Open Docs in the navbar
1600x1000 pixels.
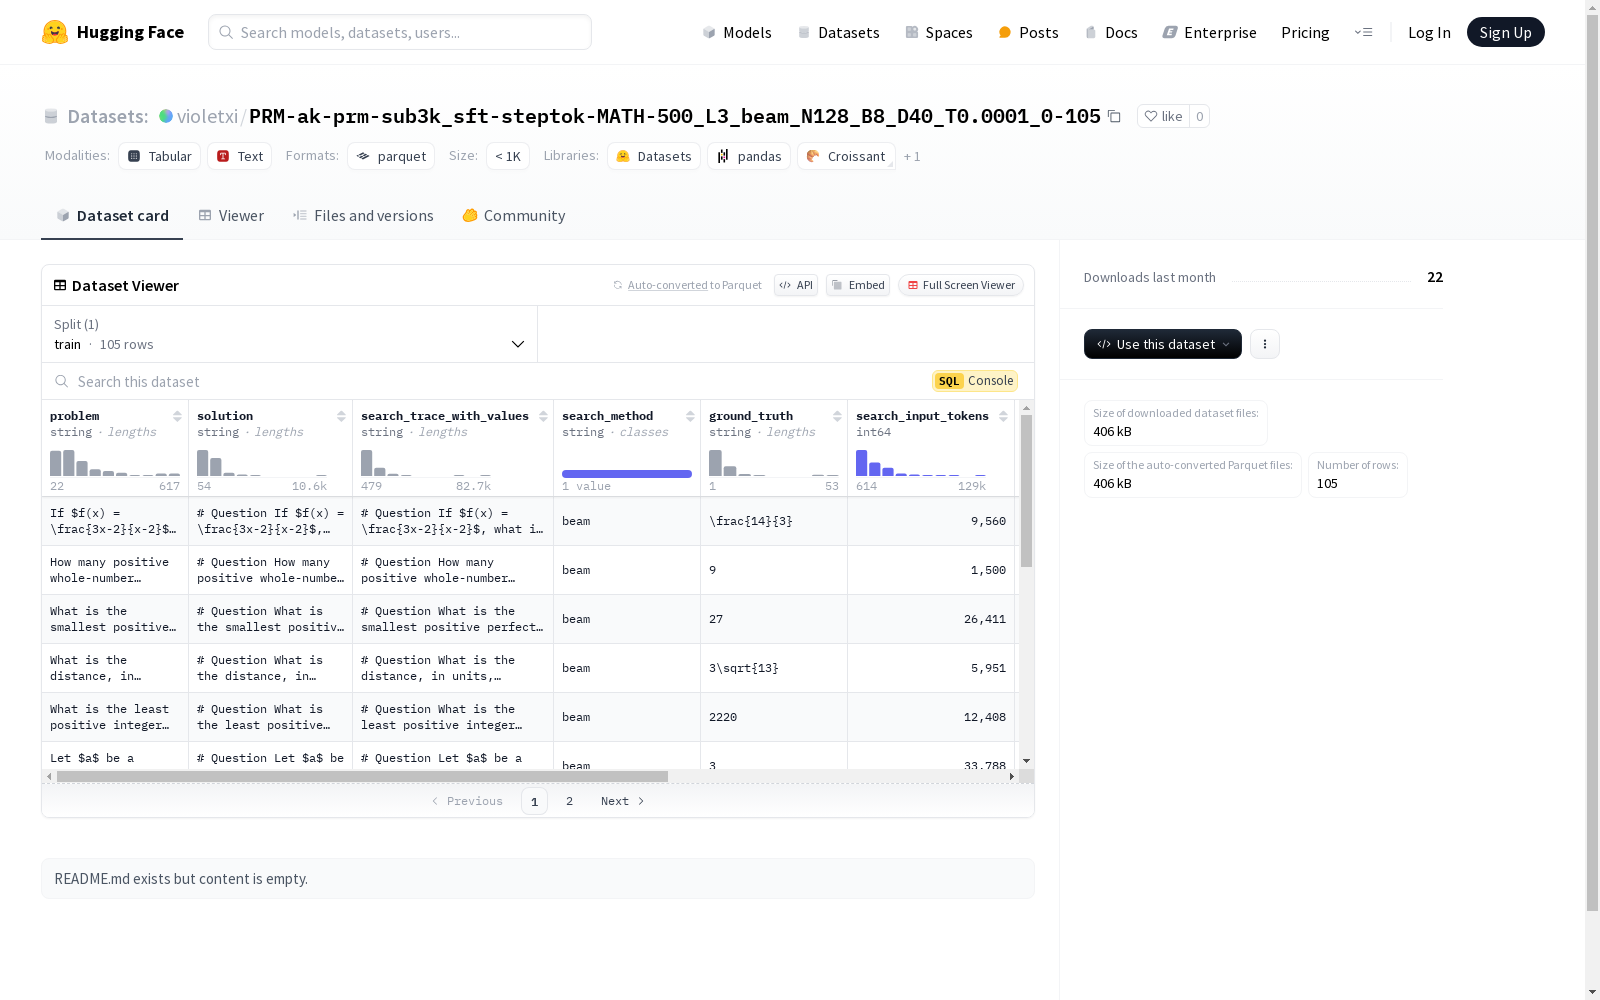(x=1111, y=32)
